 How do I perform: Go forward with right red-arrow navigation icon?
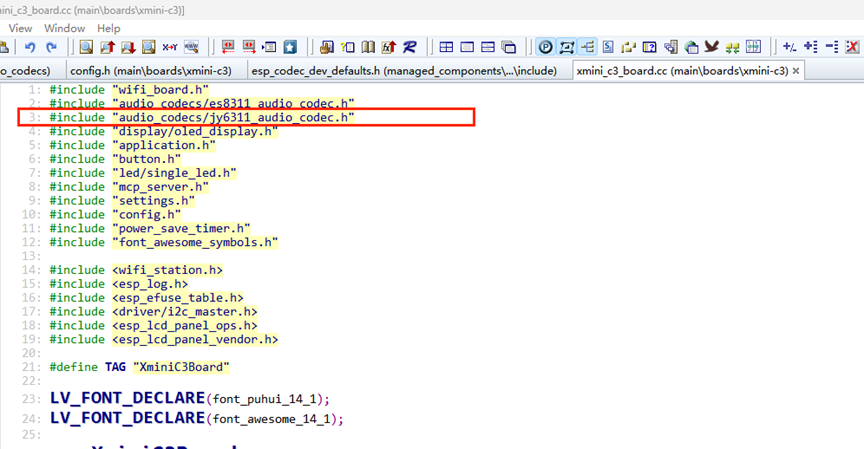click(249, 47)
